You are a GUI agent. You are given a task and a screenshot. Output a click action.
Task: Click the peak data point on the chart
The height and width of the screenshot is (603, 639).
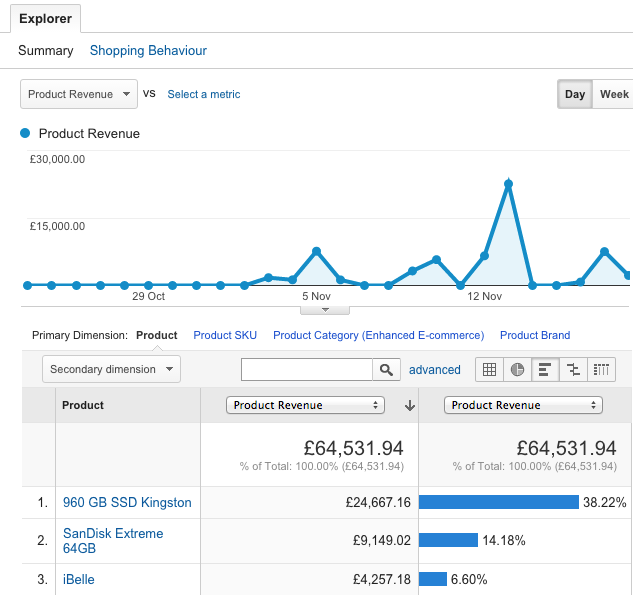[x=509, y=184]
